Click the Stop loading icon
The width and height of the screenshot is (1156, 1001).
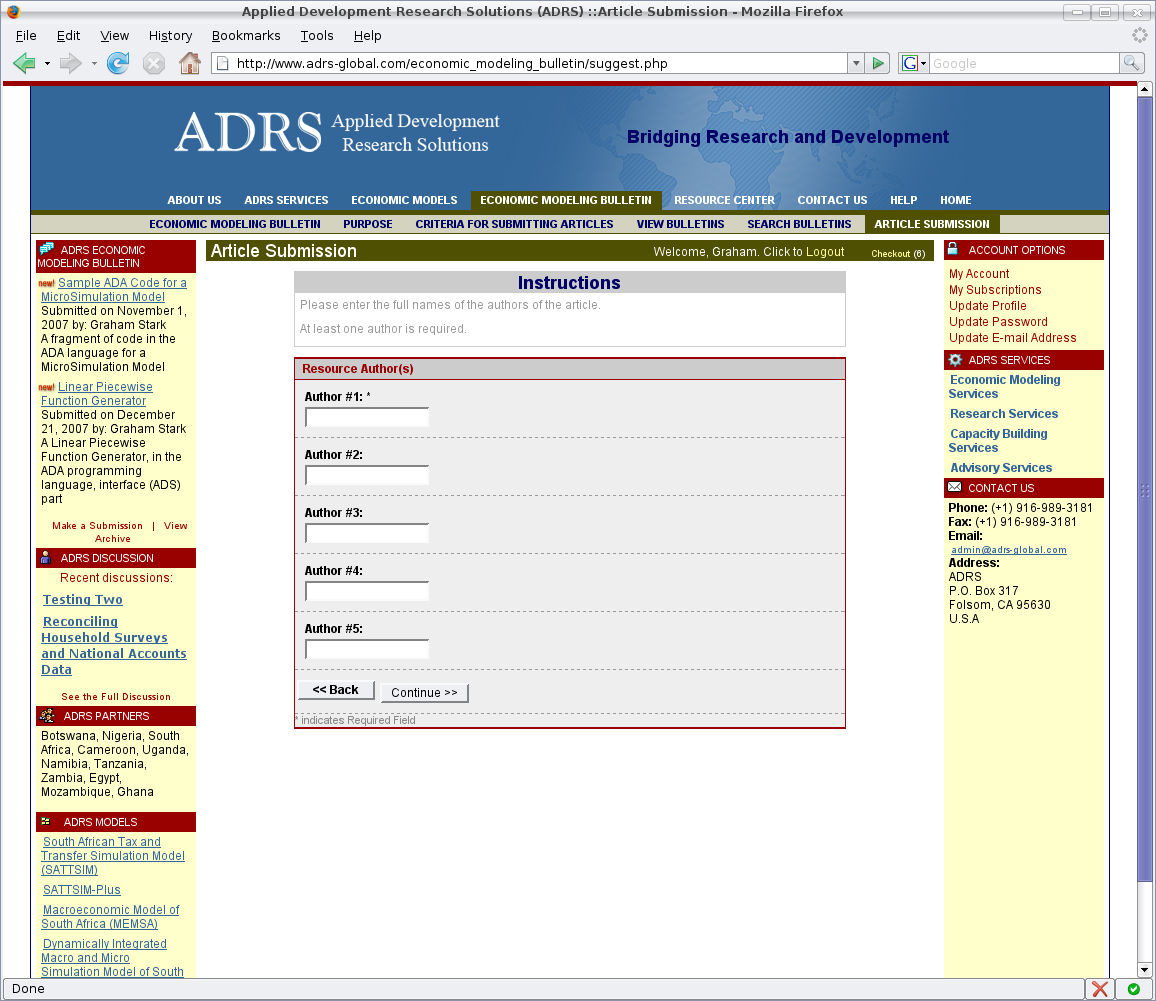[x=154, y=64]
